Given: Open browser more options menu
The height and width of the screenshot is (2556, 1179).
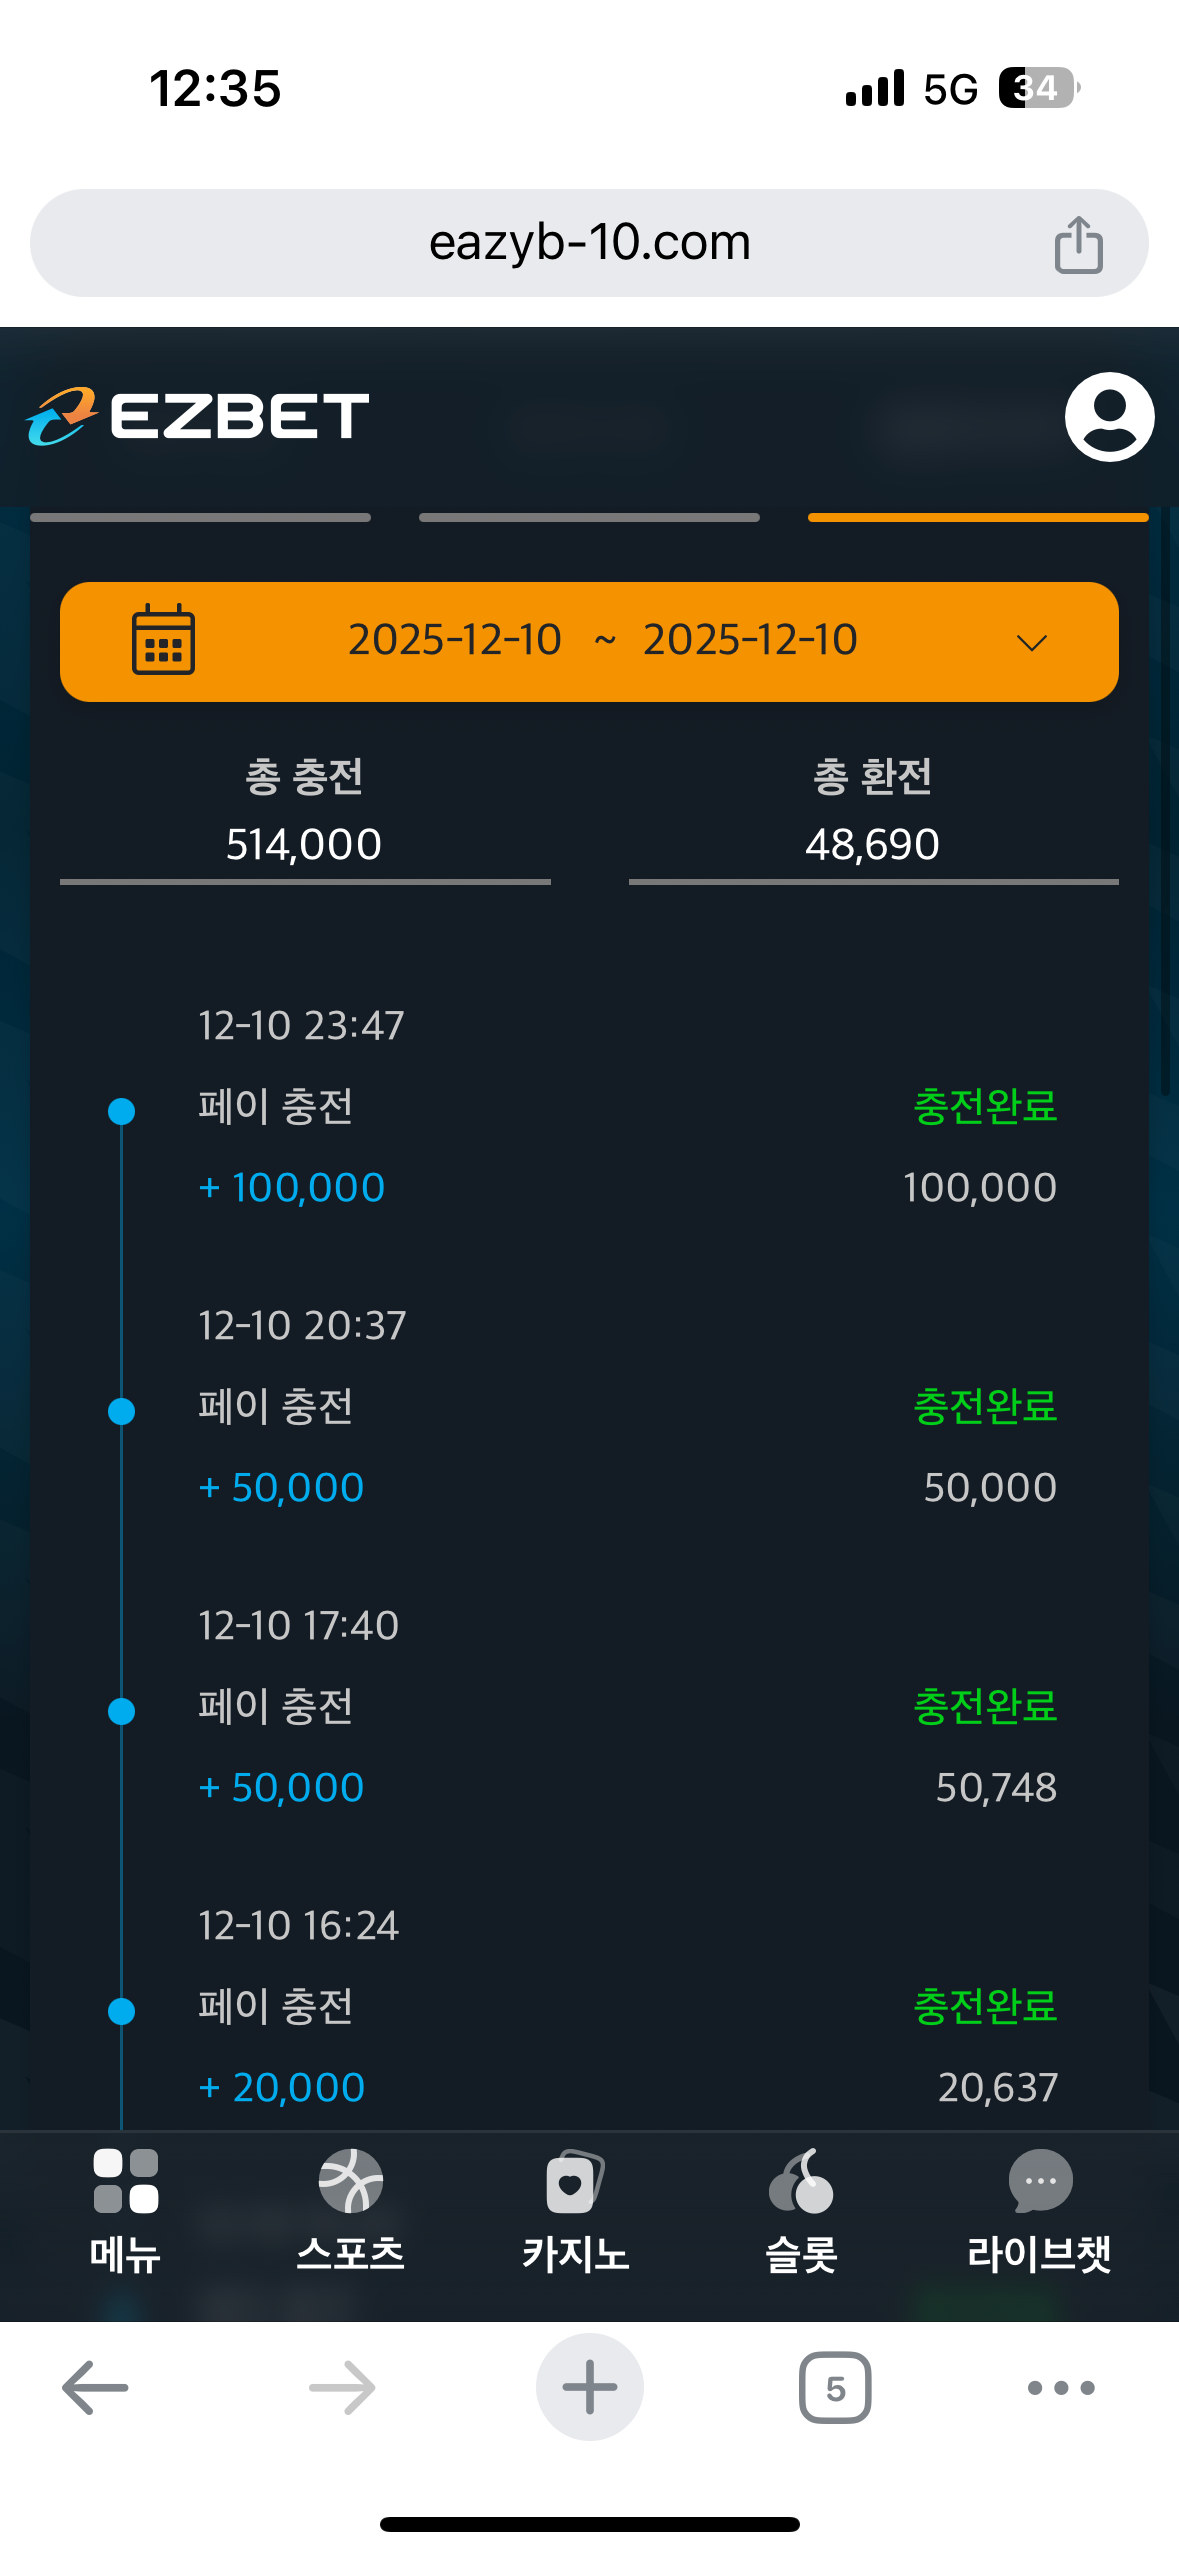Looking at the screenshot, I should (1061, 2388).
